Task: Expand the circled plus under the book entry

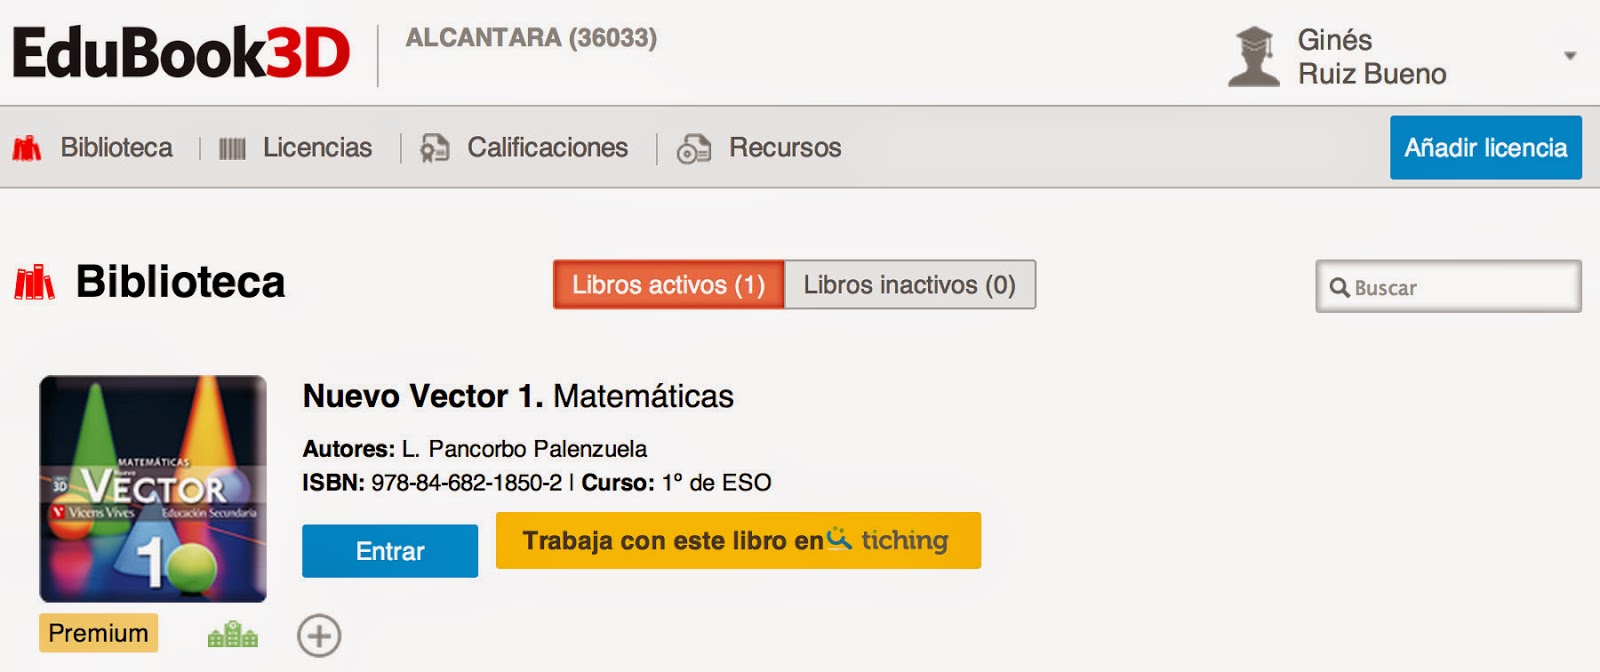Action: tap(319, 634)
